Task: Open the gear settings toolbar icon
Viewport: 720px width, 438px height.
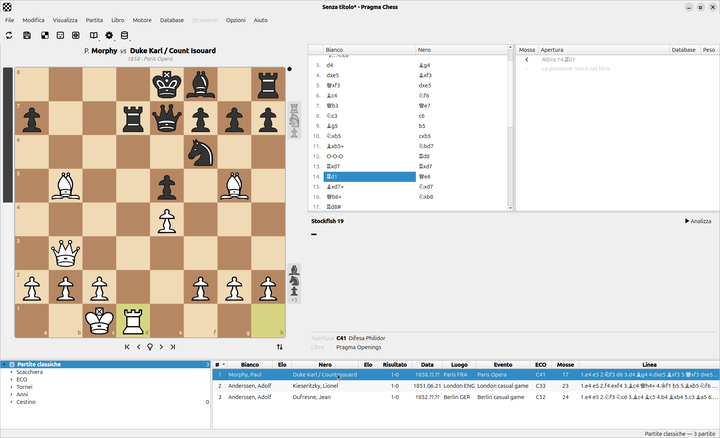Action: coord(109,35)
